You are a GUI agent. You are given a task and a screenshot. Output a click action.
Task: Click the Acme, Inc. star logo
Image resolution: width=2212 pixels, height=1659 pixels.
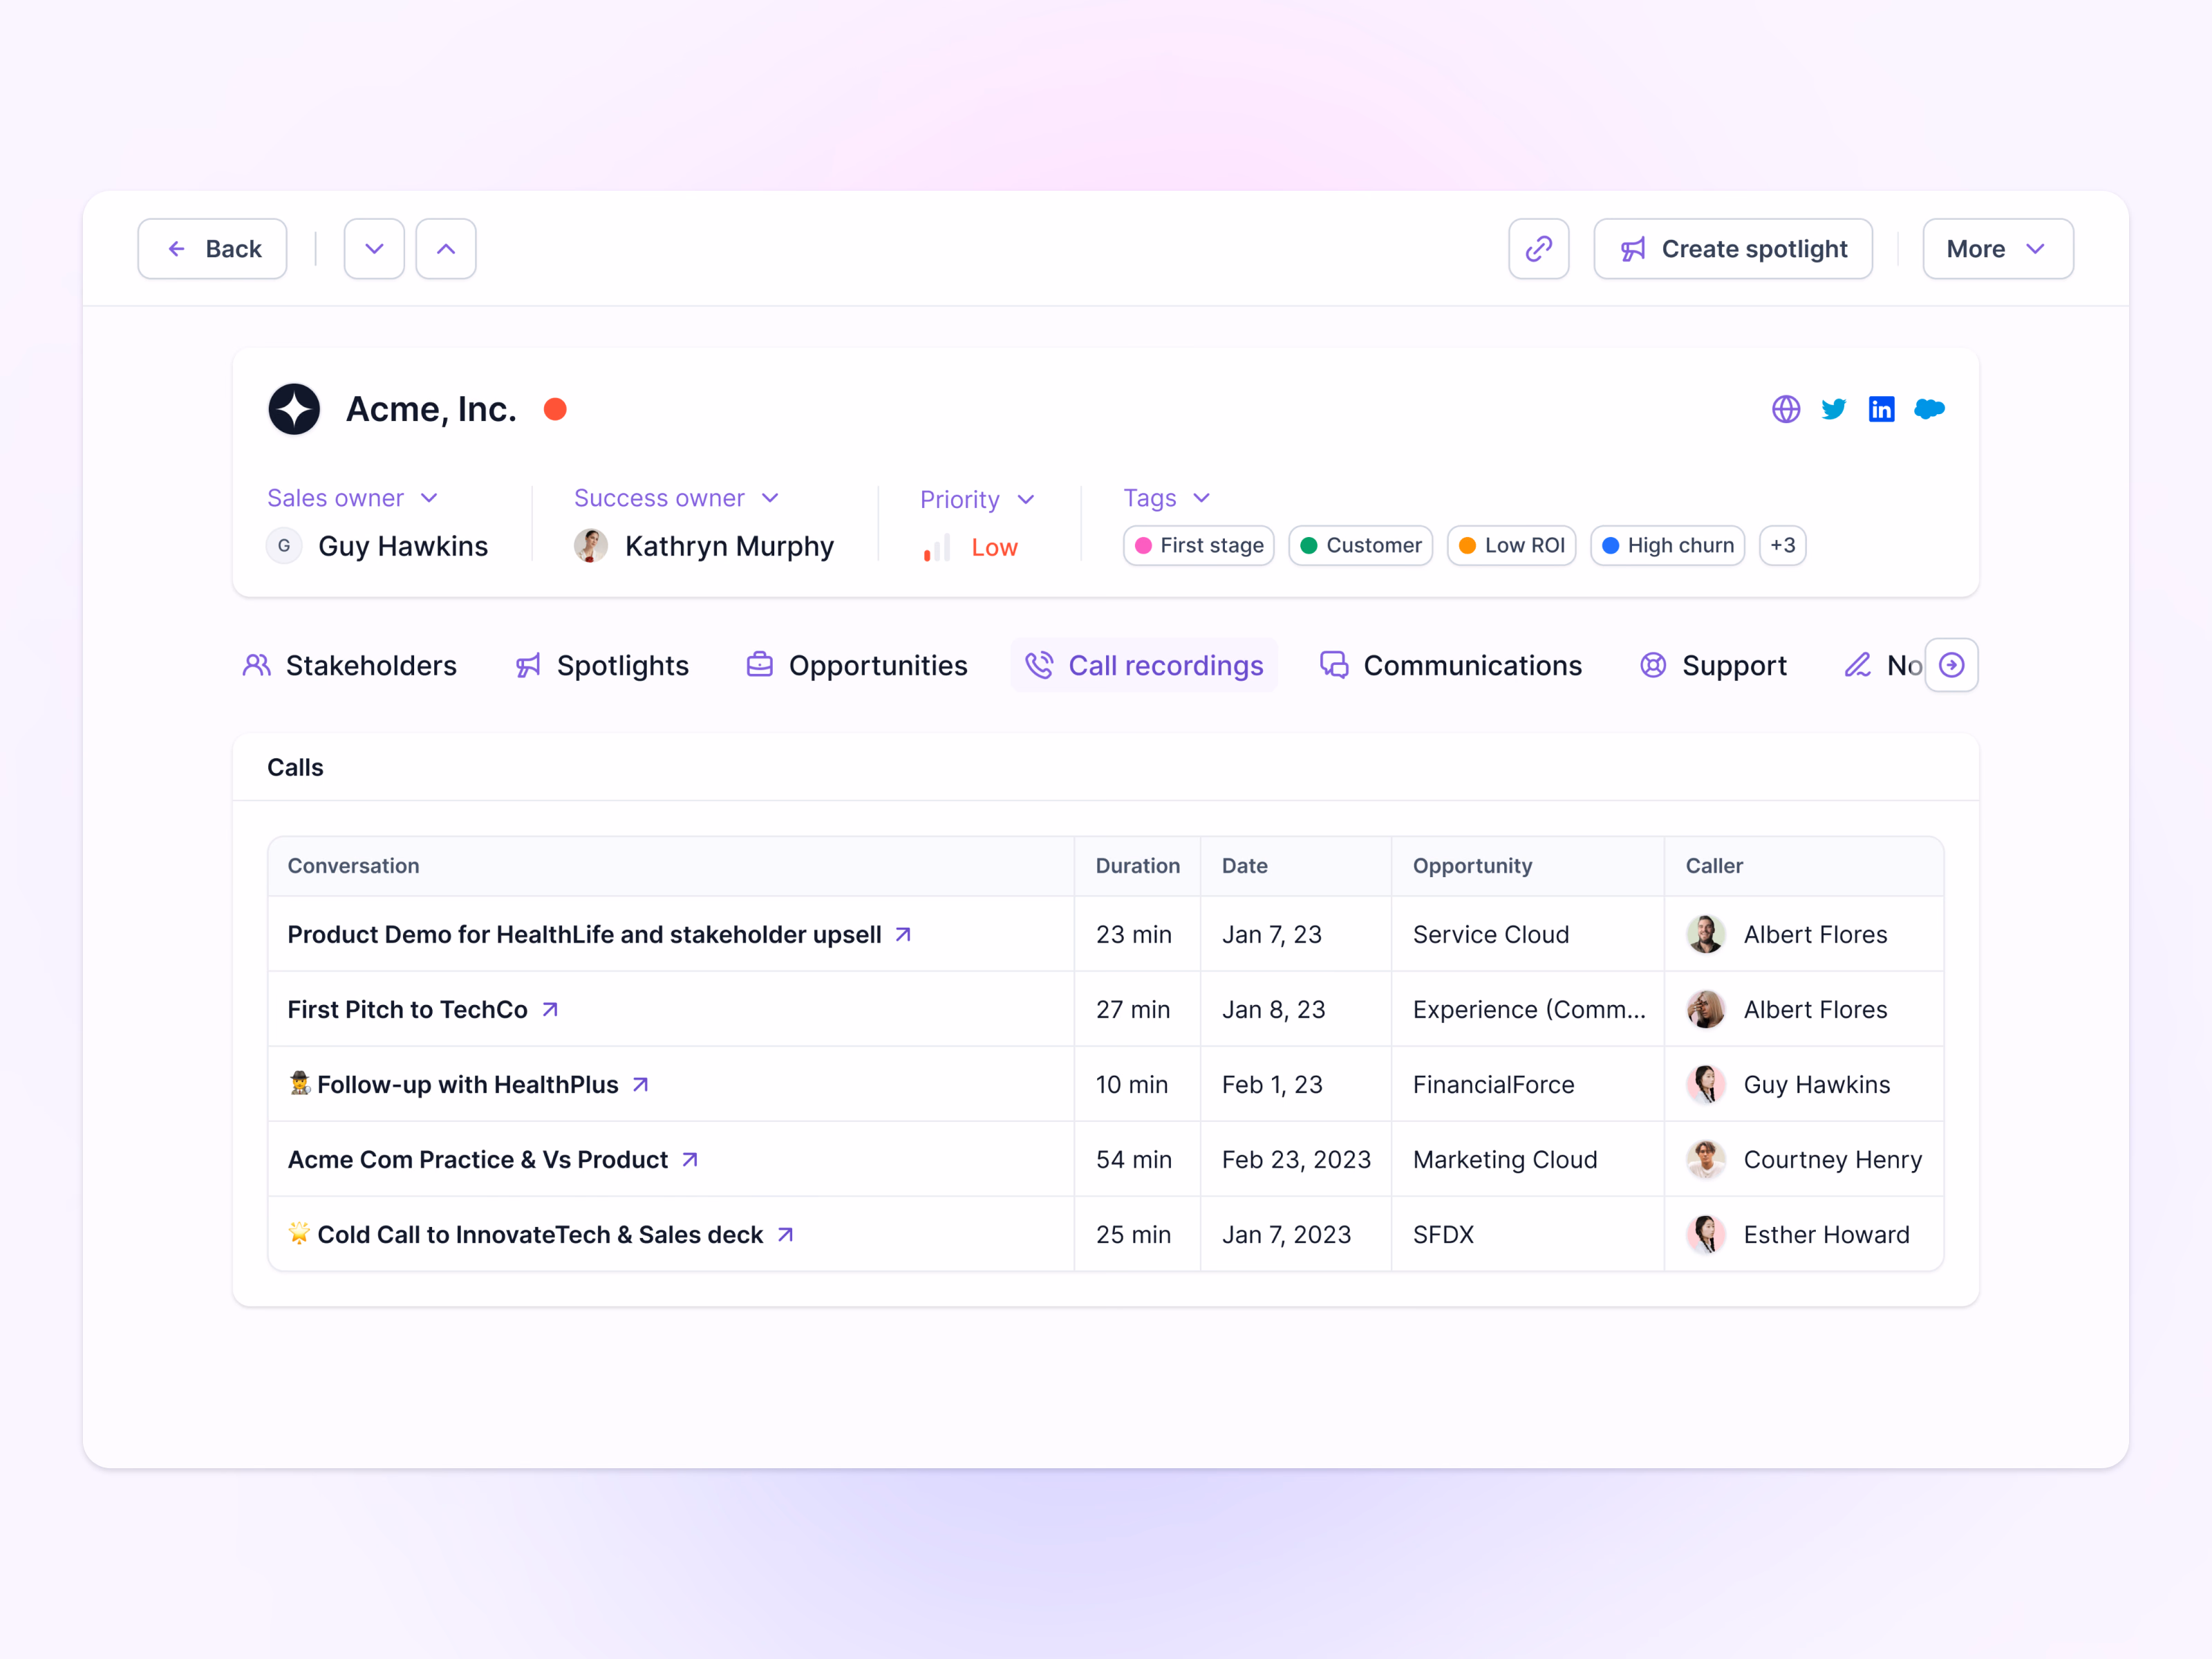click(294, 409)
